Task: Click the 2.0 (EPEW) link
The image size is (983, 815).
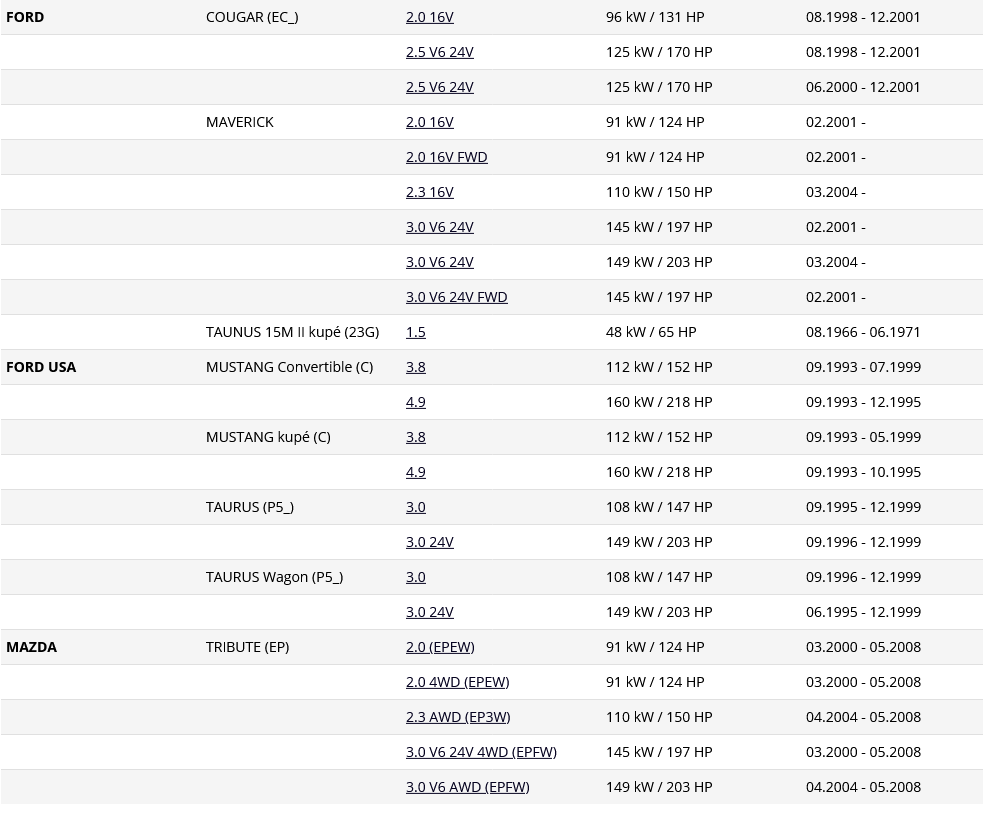Action: (x=440, y=648)
